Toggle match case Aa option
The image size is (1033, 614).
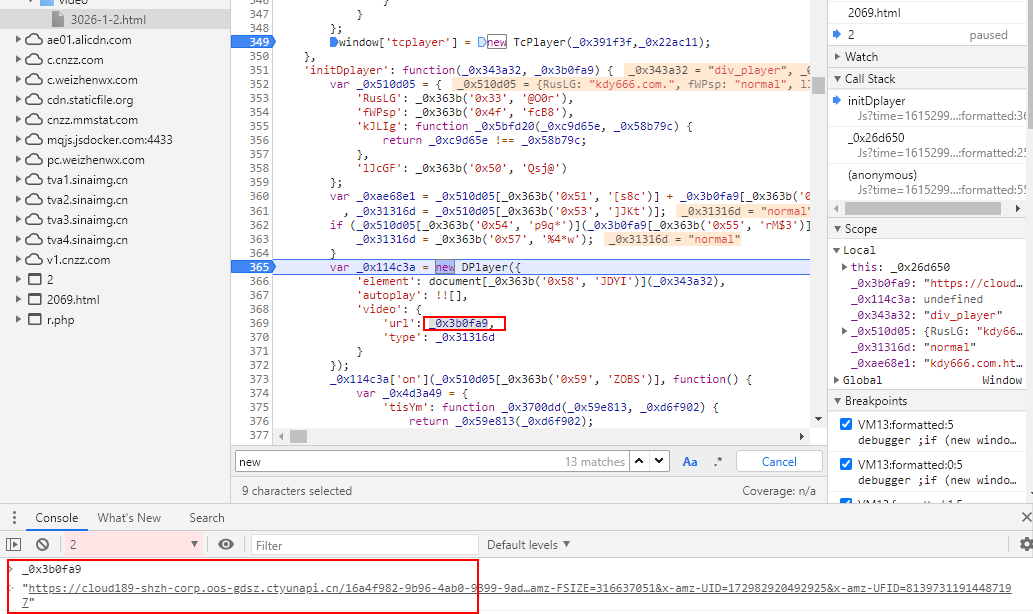pyautogui.click(x=690, y=462)
